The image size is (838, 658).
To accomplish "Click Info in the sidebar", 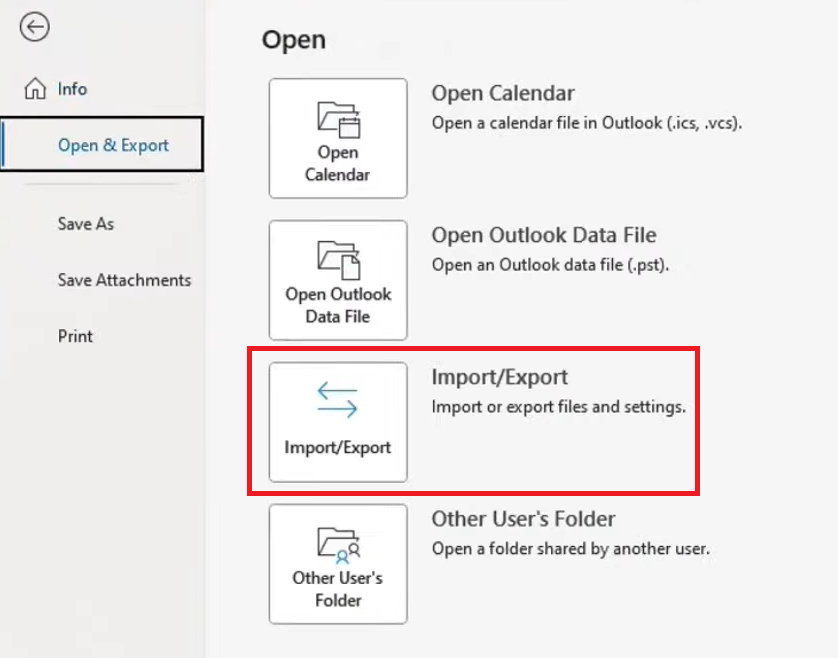I will pos(72,88).
